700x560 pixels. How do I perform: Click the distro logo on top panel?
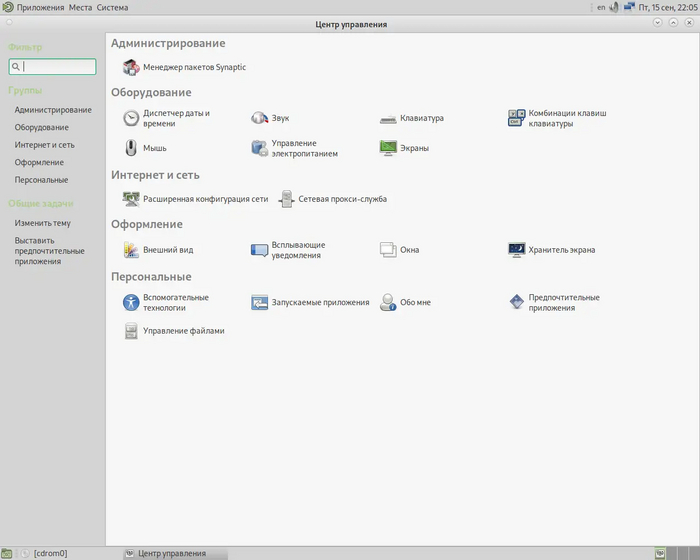point(8,7)
